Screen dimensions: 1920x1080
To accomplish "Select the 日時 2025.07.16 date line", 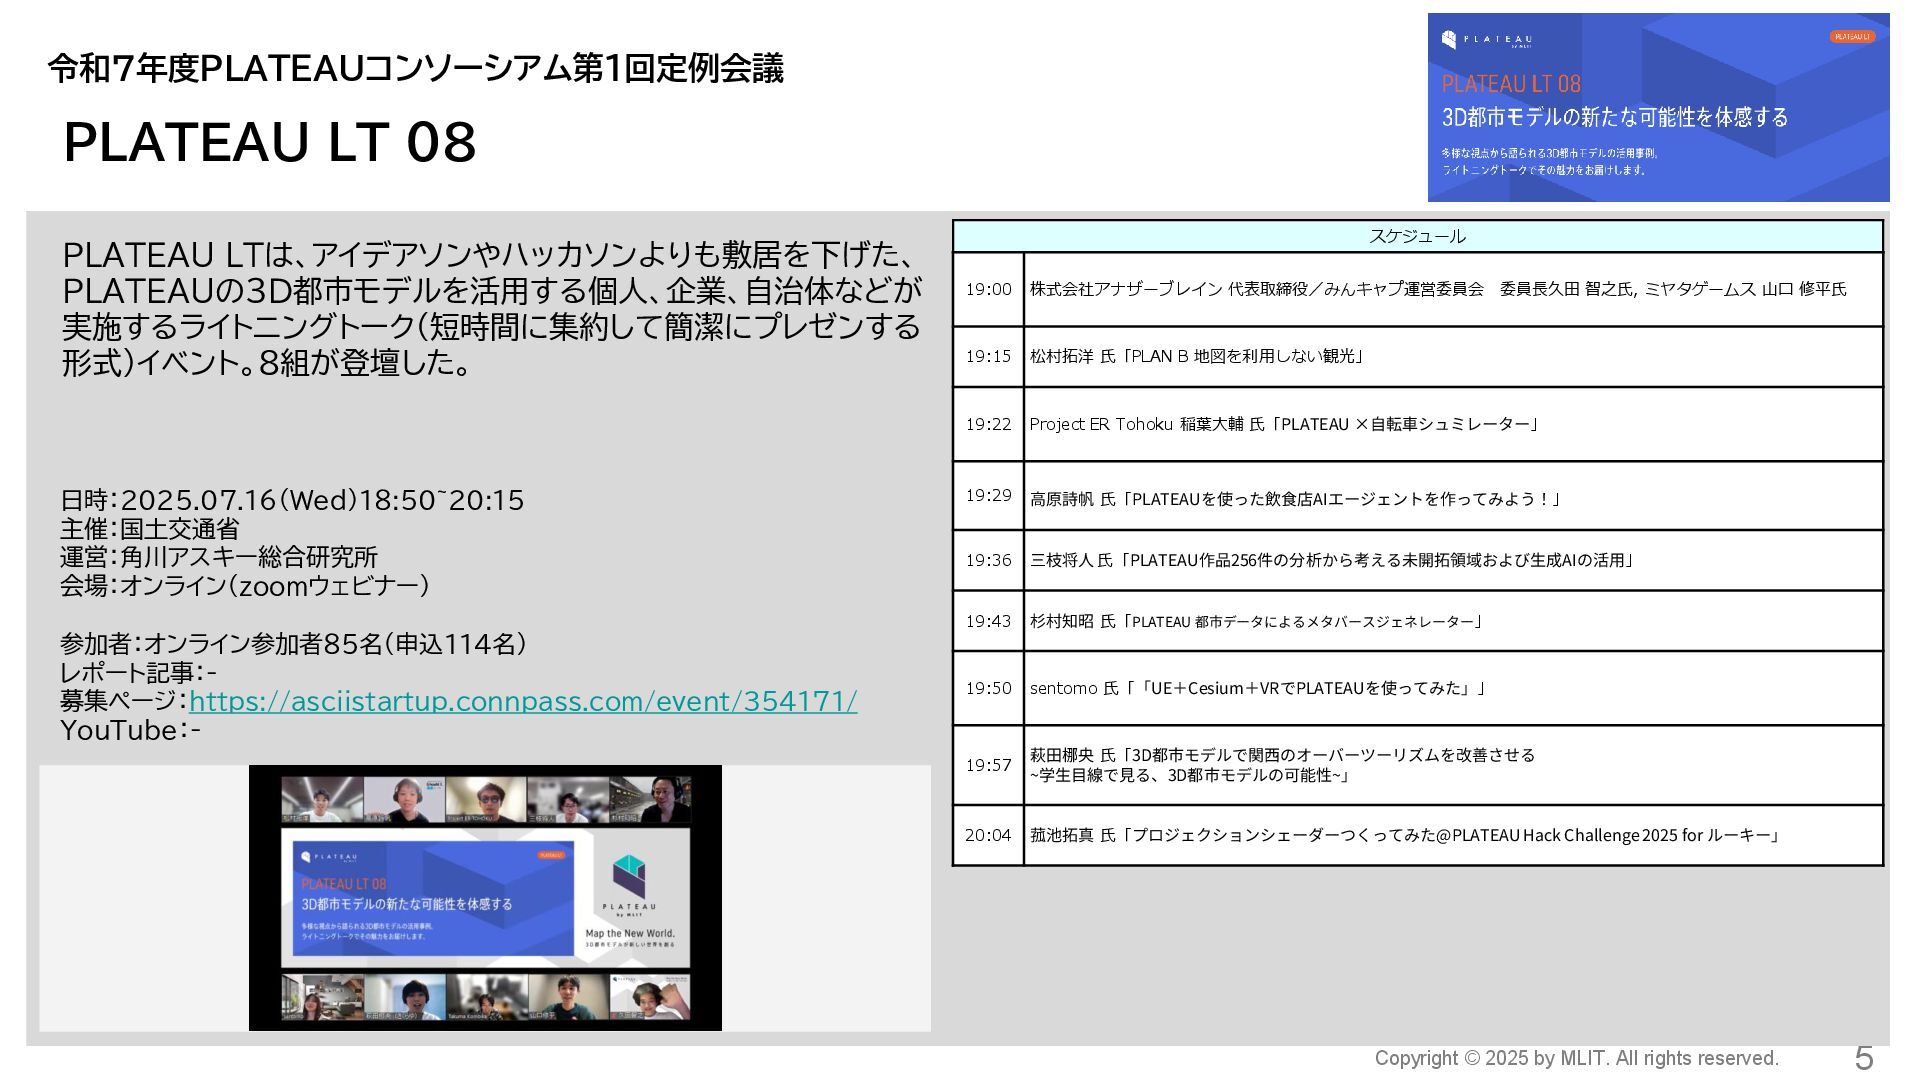I will click(x=292, y=500).
